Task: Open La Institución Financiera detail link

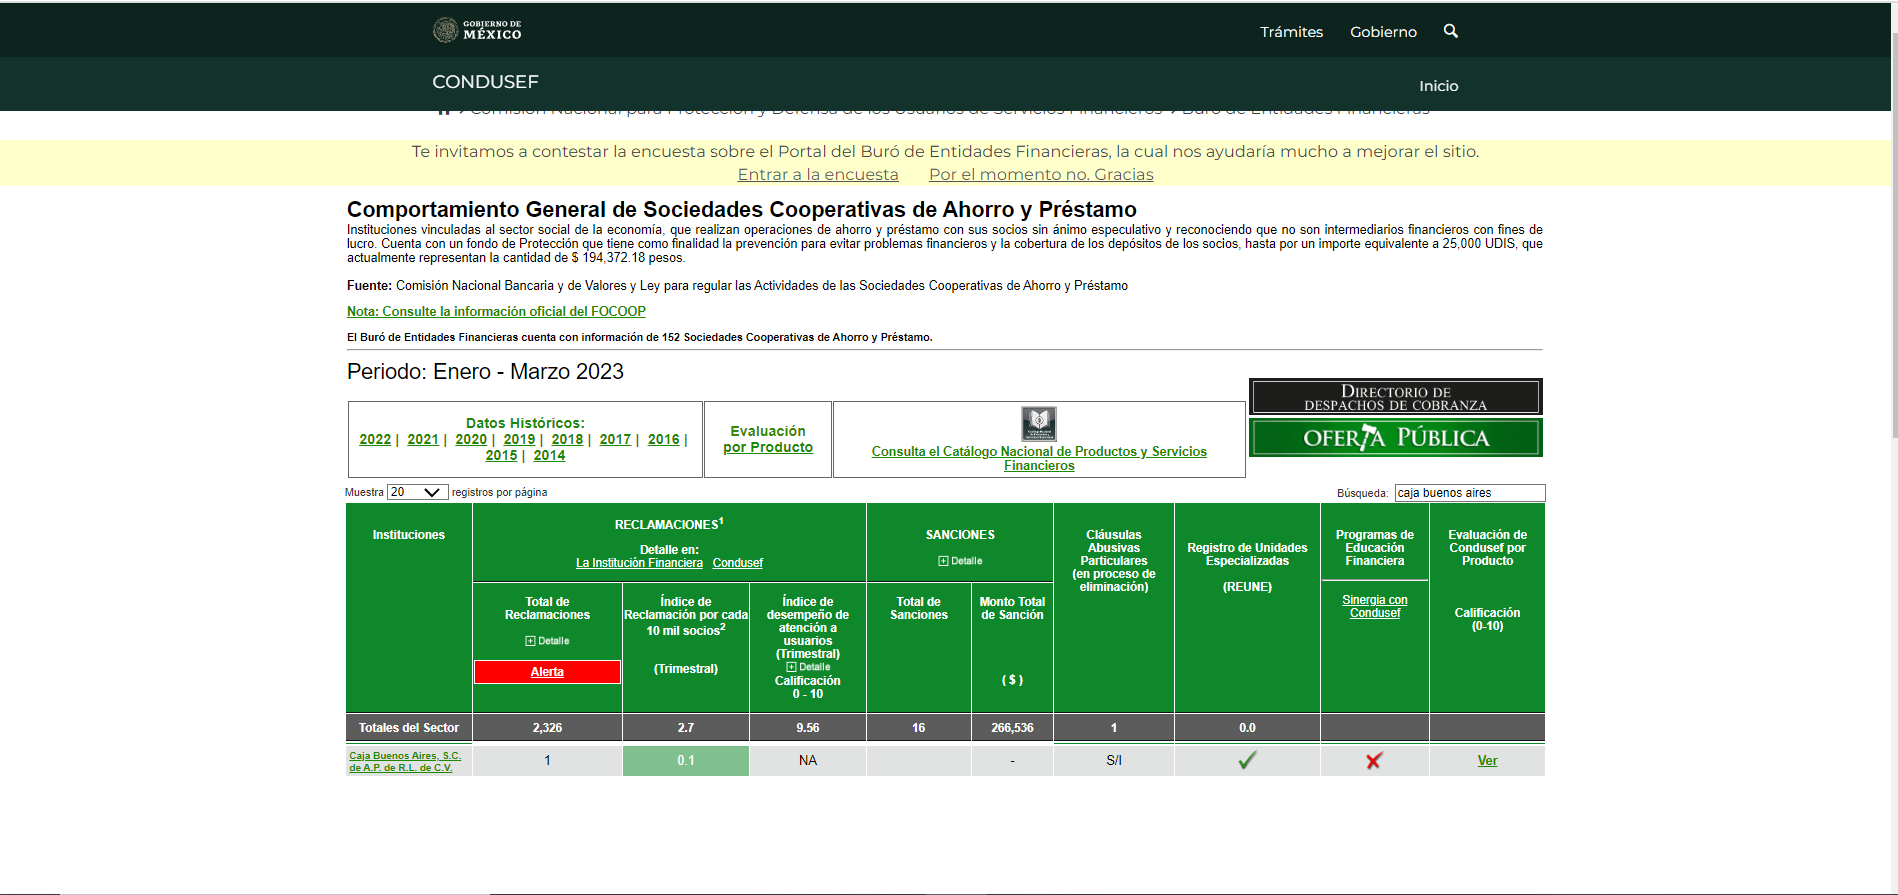Action: [x=639, y=563]
